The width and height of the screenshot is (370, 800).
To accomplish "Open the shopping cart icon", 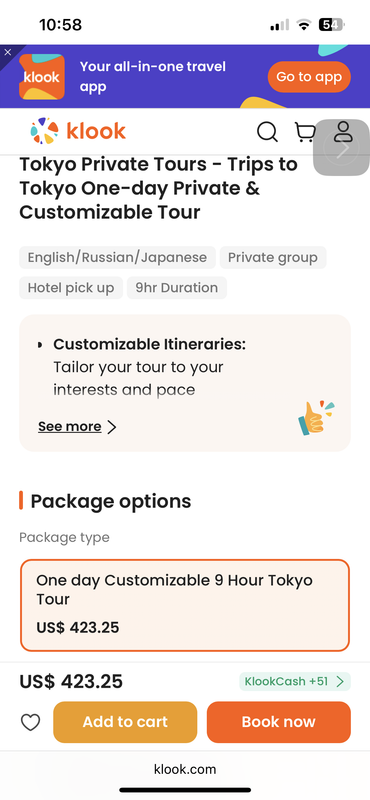I will point(305,132).
